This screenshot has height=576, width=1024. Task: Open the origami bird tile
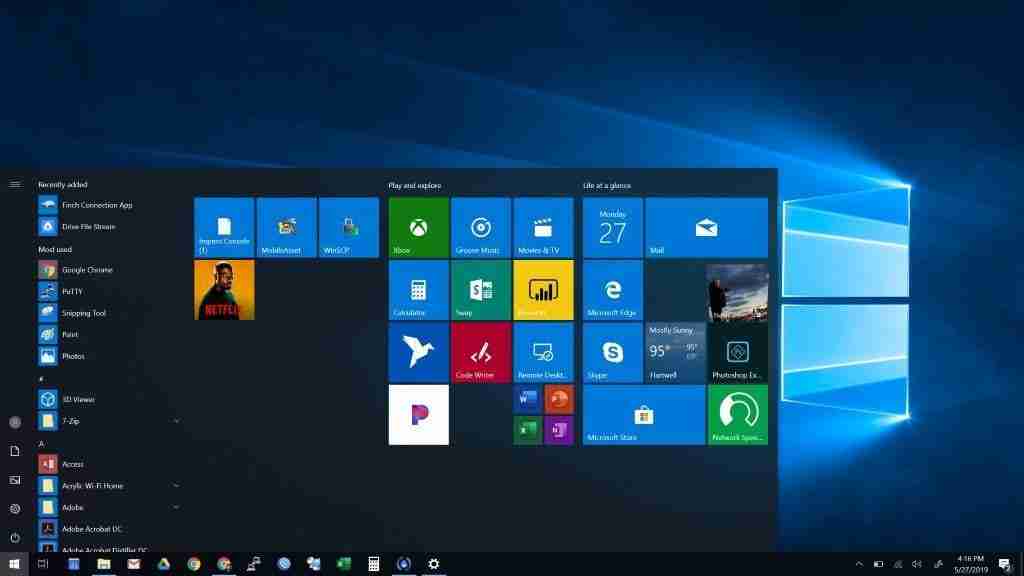click(419, 353)
